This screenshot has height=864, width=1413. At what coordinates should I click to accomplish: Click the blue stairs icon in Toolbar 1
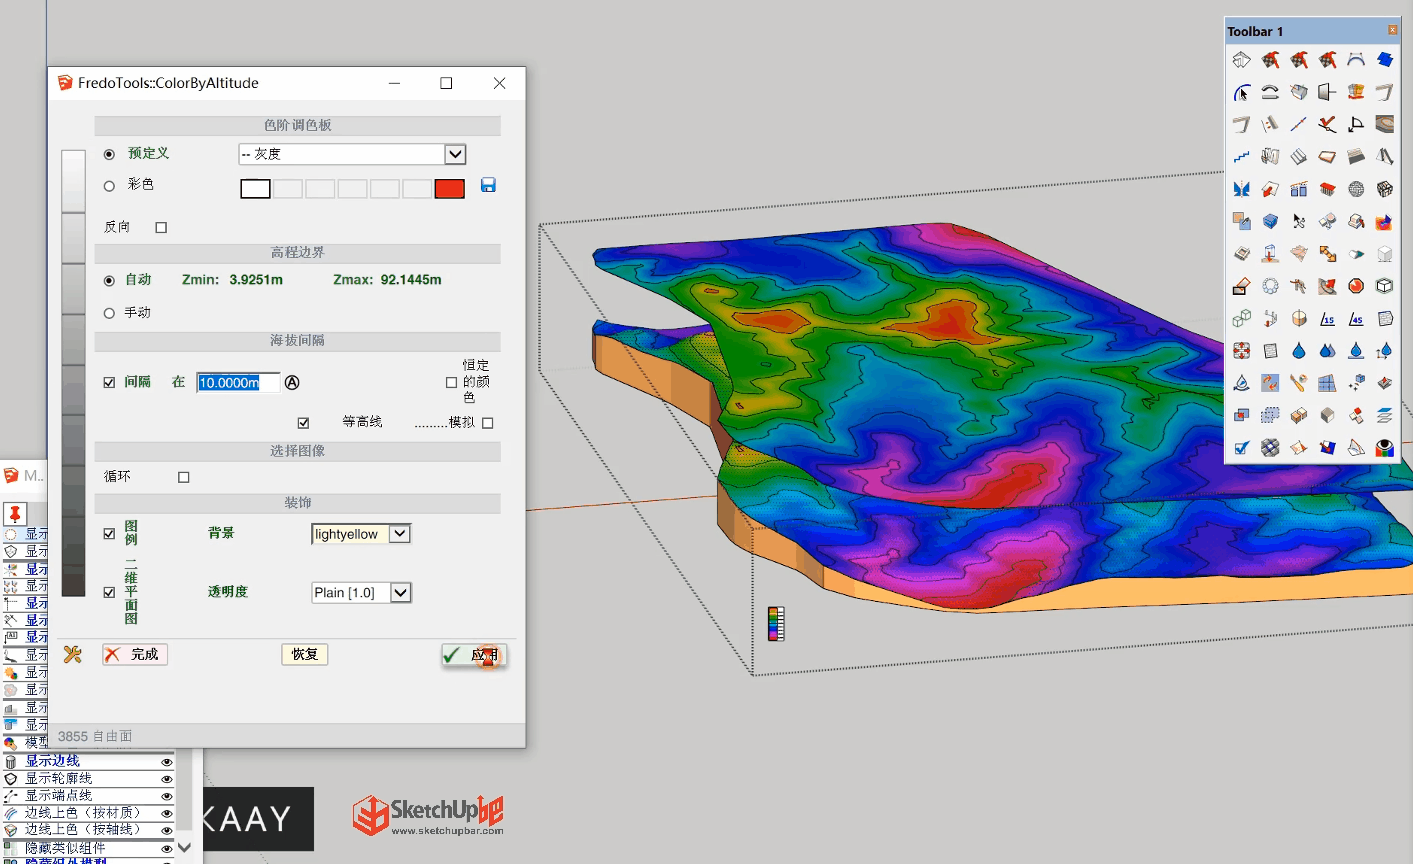[1241, 156]
